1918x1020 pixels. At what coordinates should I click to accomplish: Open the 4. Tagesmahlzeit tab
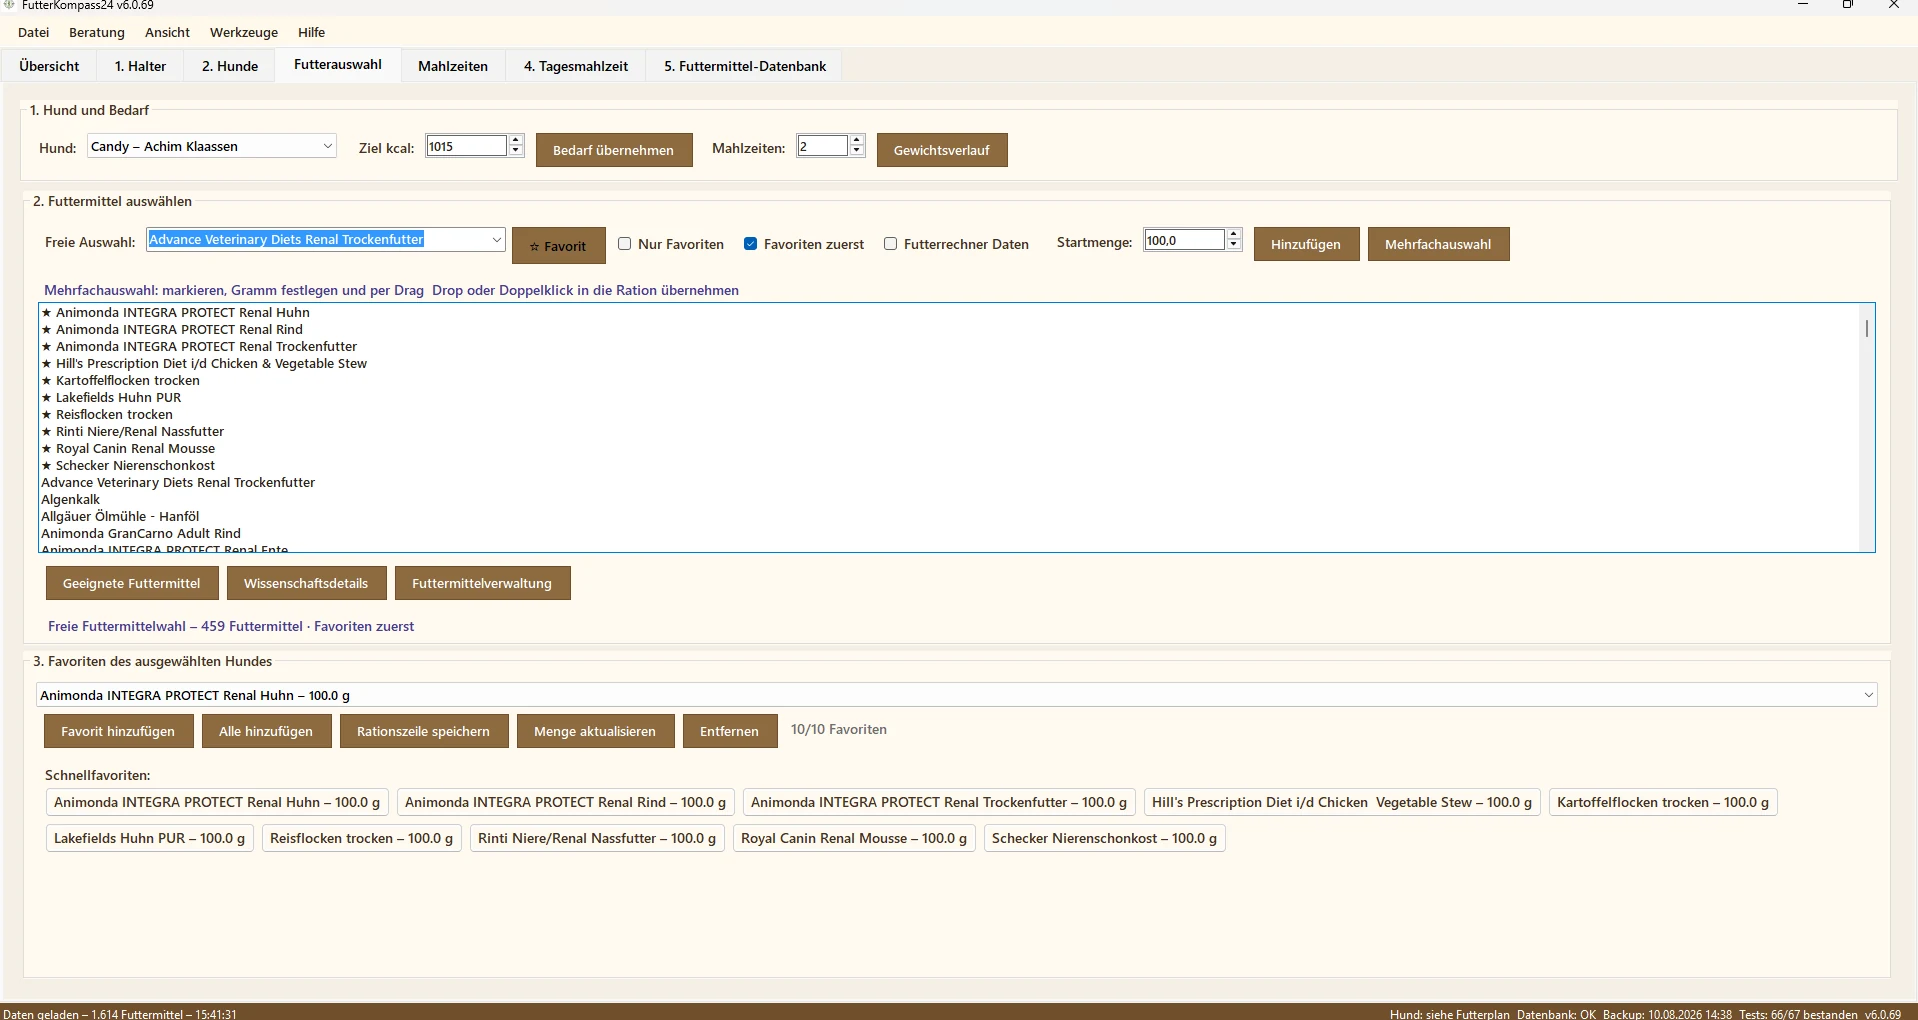coord(576,66)
